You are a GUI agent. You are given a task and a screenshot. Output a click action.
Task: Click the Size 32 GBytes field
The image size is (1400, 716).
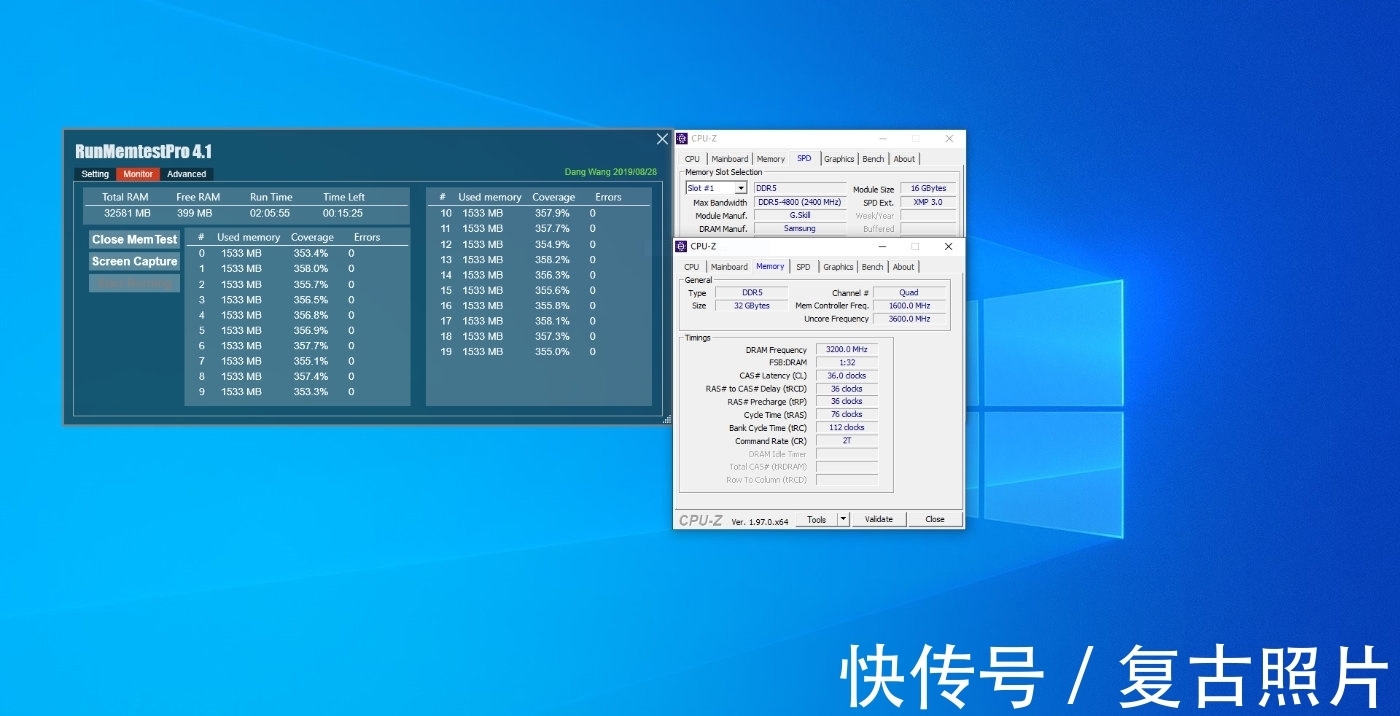pos(751,306)
